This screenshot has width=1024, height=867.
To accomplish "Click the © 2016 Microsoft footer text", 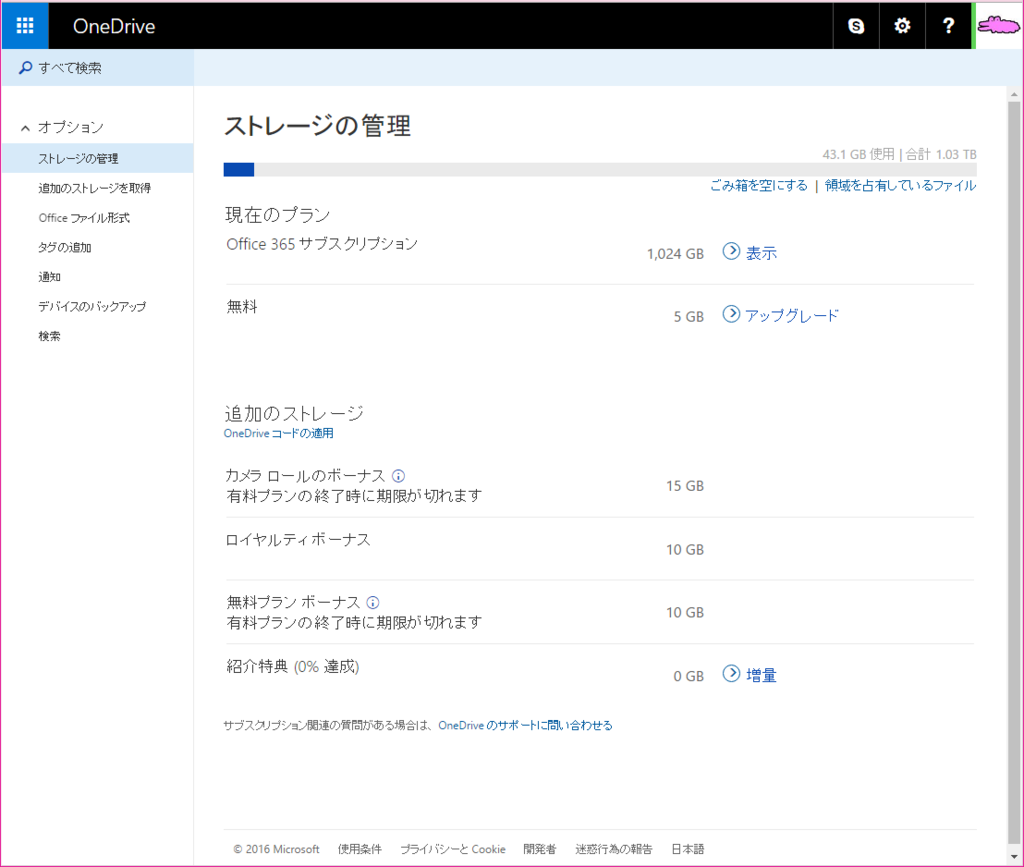I will tap(277, 849).
